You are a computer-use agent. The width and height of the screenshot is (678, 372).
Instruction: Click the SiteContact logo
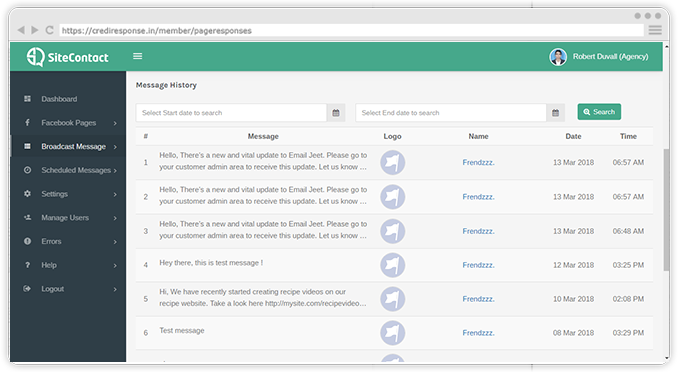pos(67,57)
